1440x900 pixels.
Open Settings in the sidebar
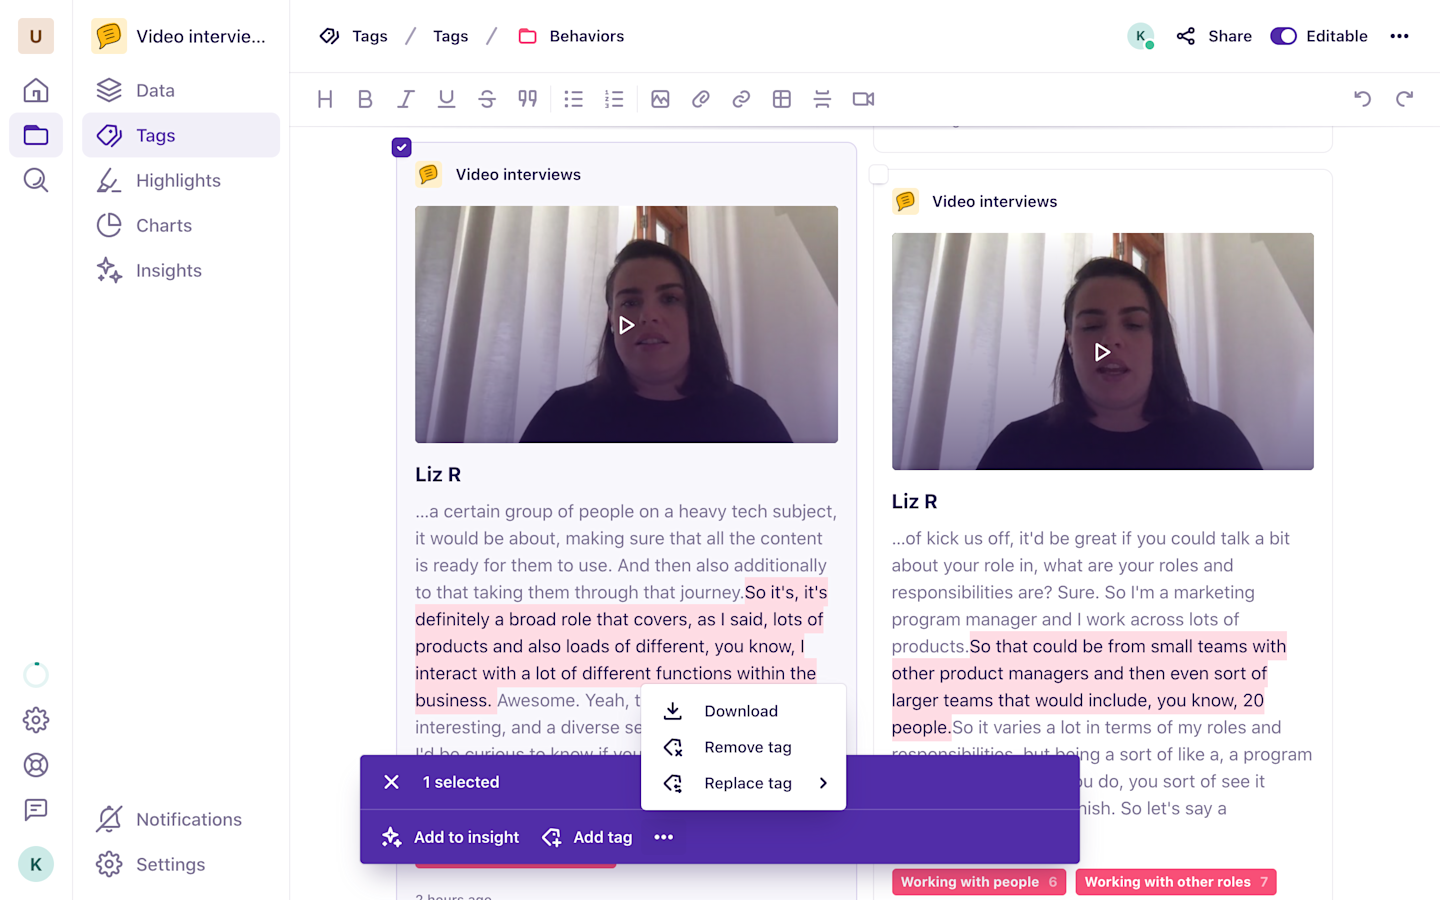[x=181, y=864]
